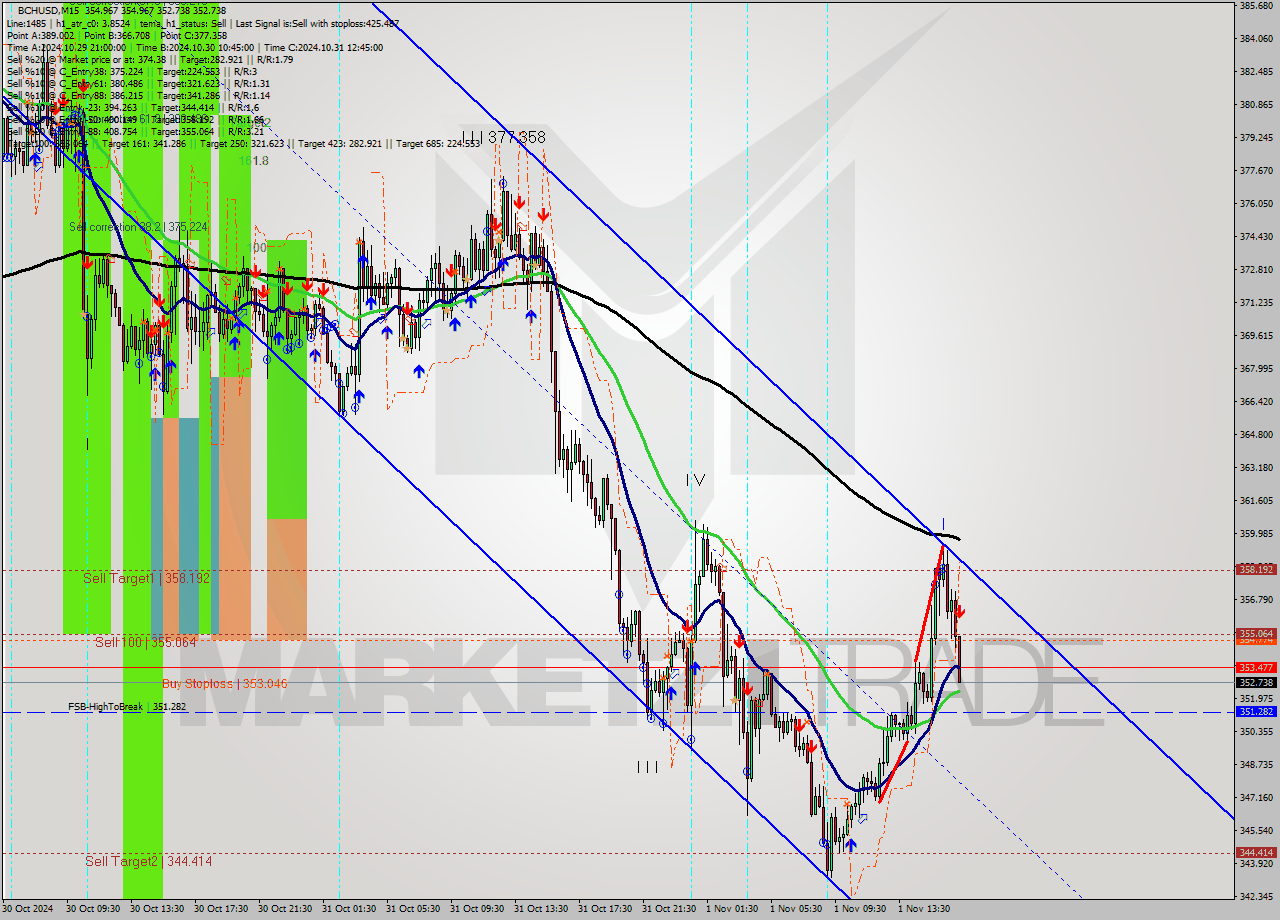Select the 'Sell Target2 | 344.414' label

pos(149,860)
